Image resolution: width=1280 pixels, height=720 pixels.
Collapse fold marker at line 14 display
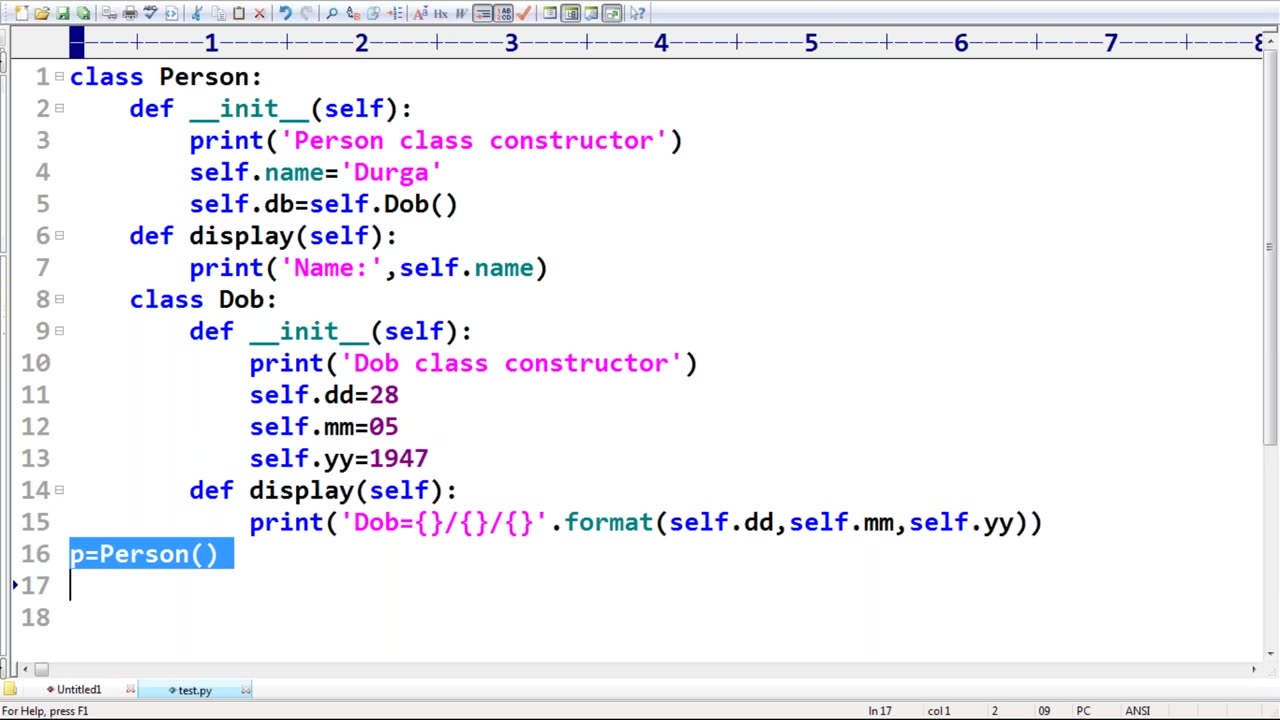[x=60, y=489]
